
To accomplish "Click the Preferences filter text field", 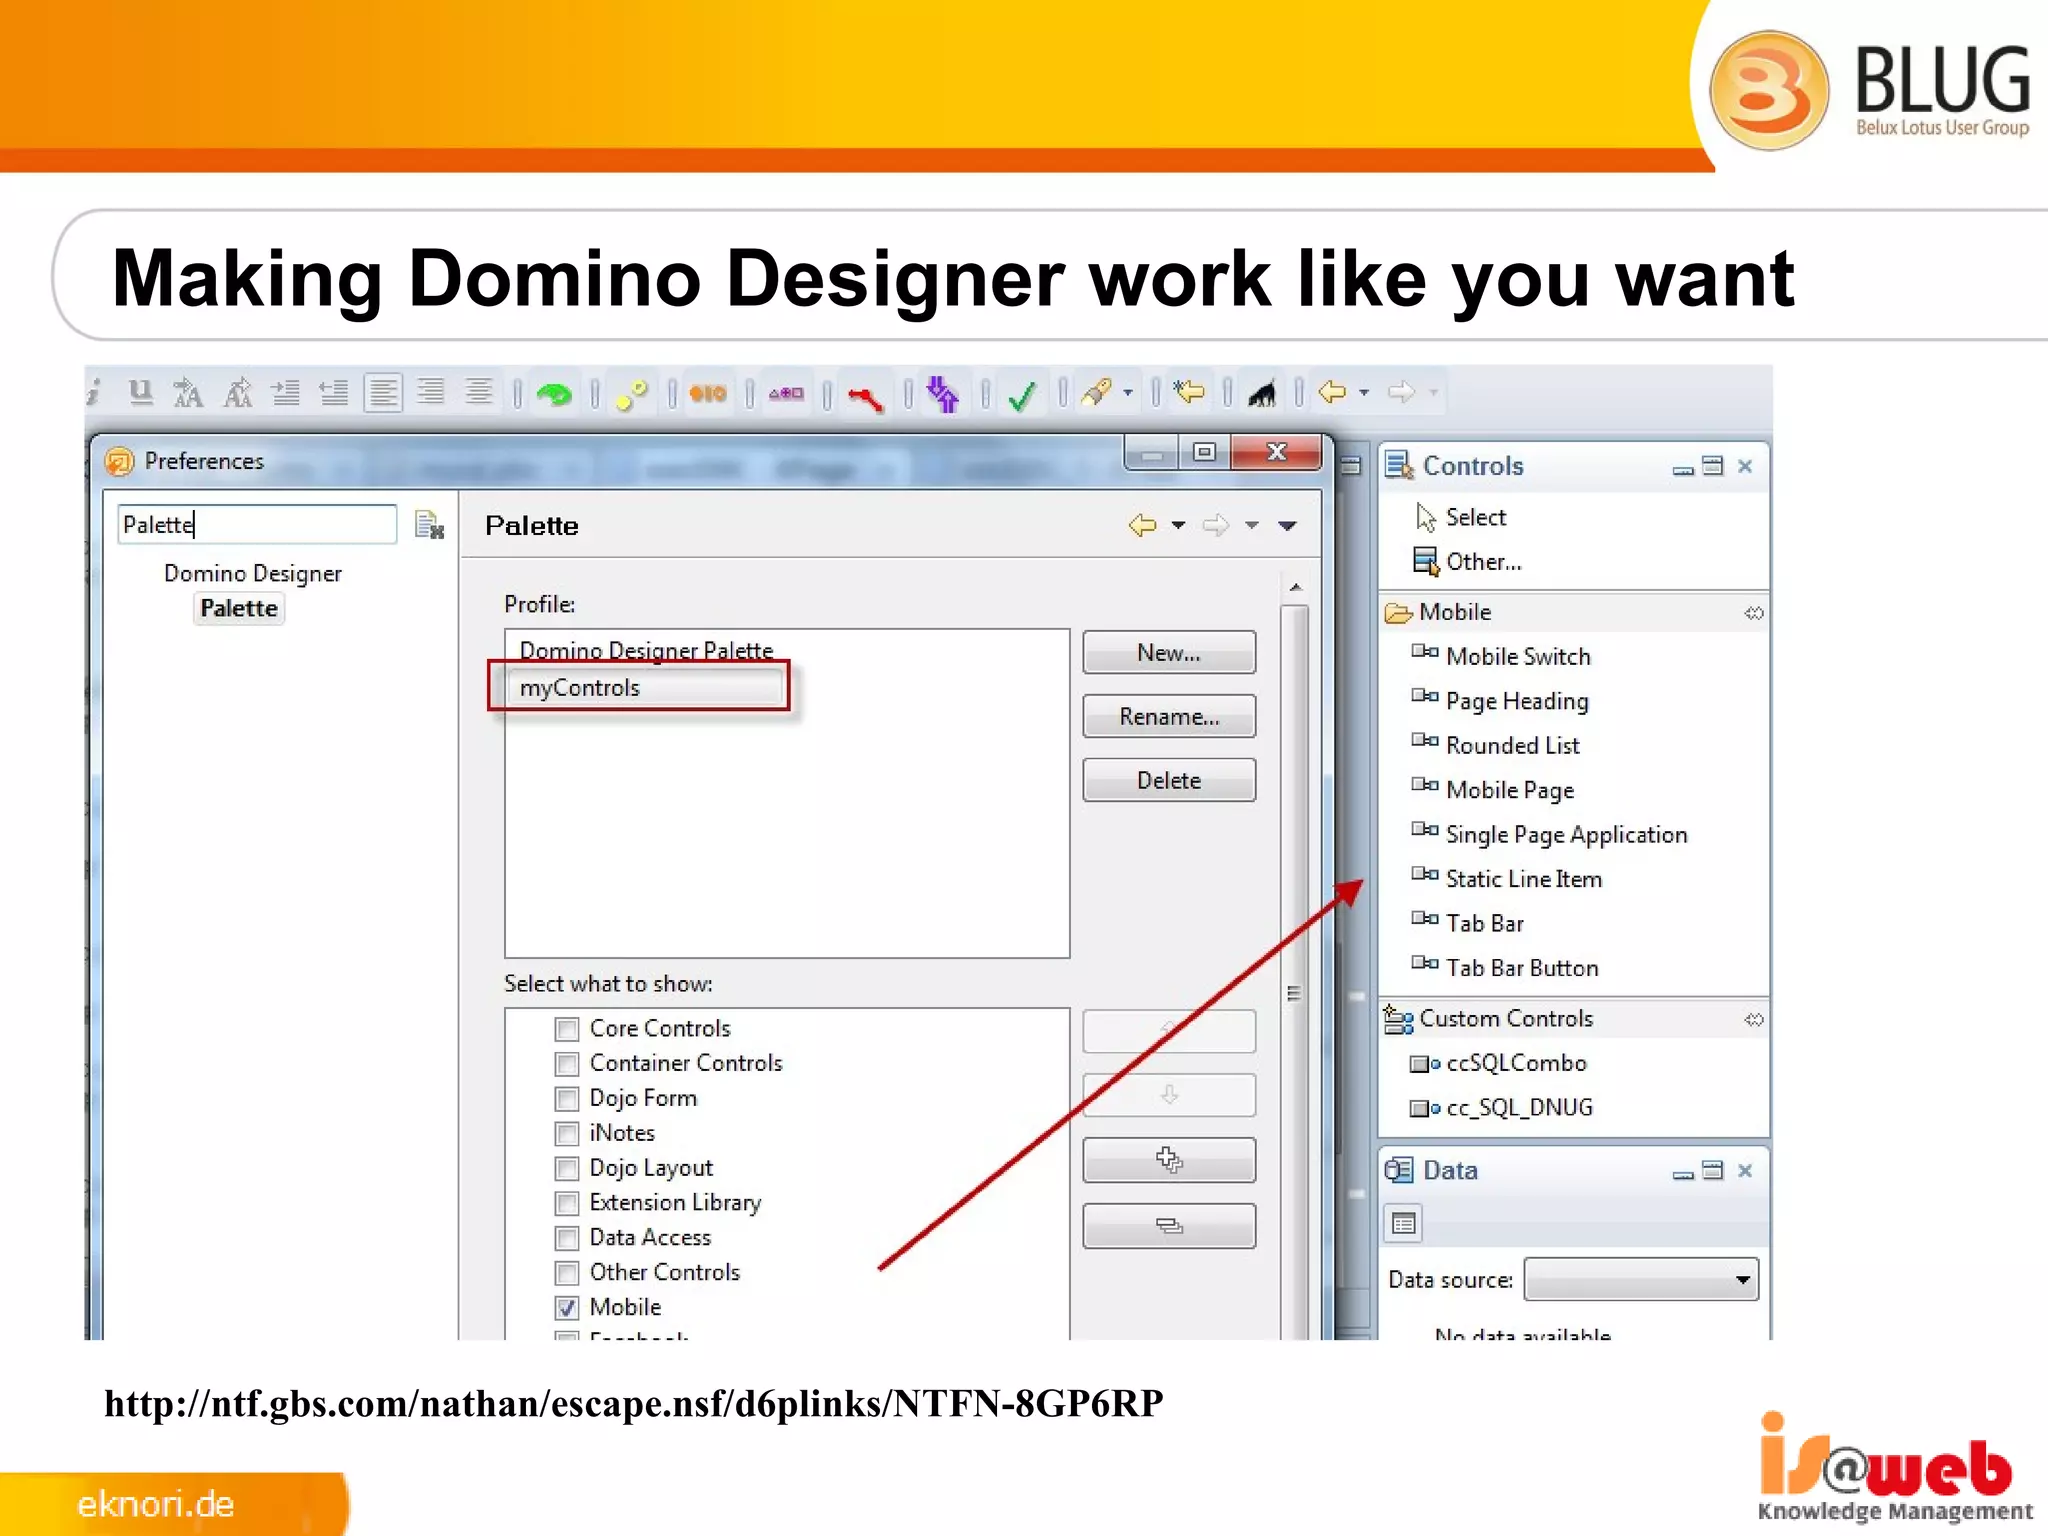I will coord(257,524).
